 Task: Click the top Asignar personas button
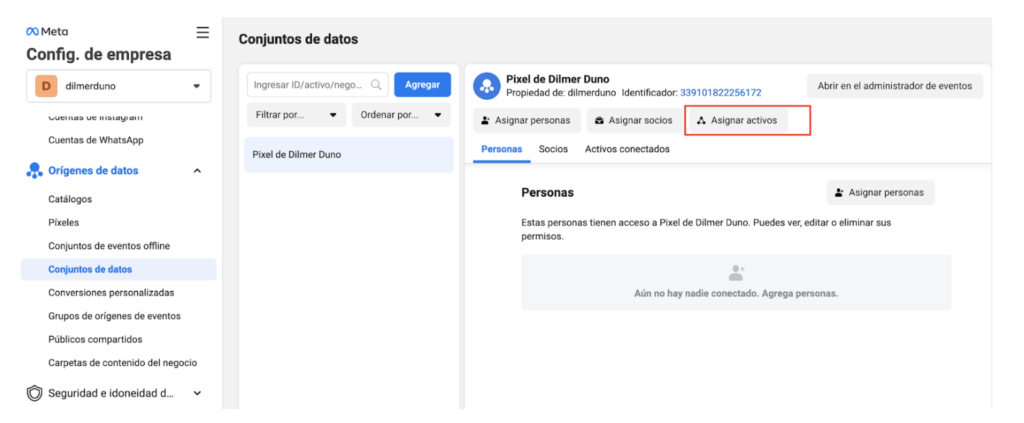coord(526,121)
